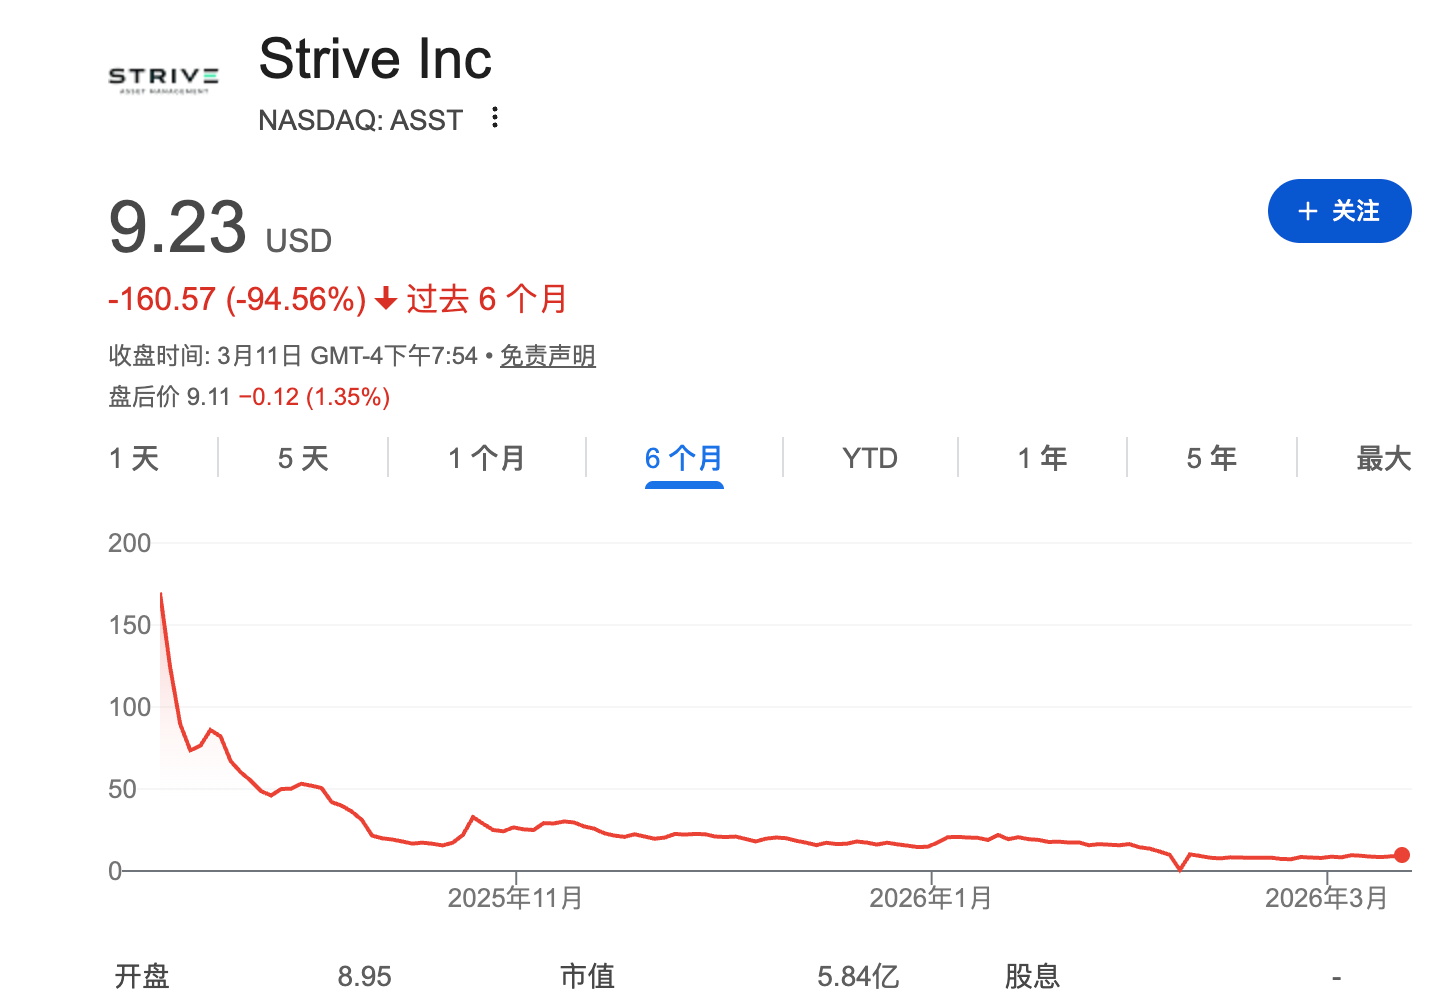This screenshot has width=1448, height=998.
Task: Select the YTD range
Action: 868,457
